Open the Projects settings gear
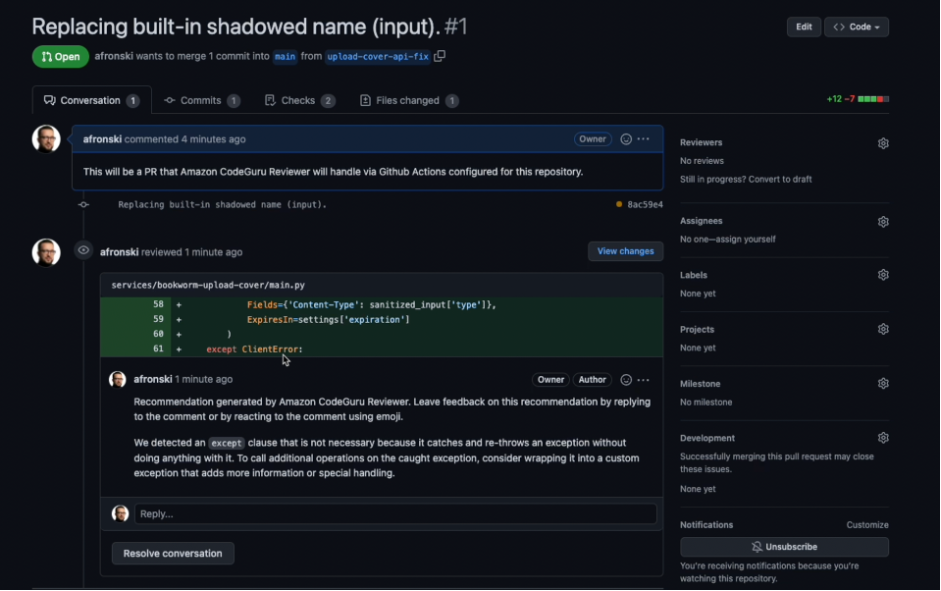This screenshot has height=591, width=941. (883, 329)
